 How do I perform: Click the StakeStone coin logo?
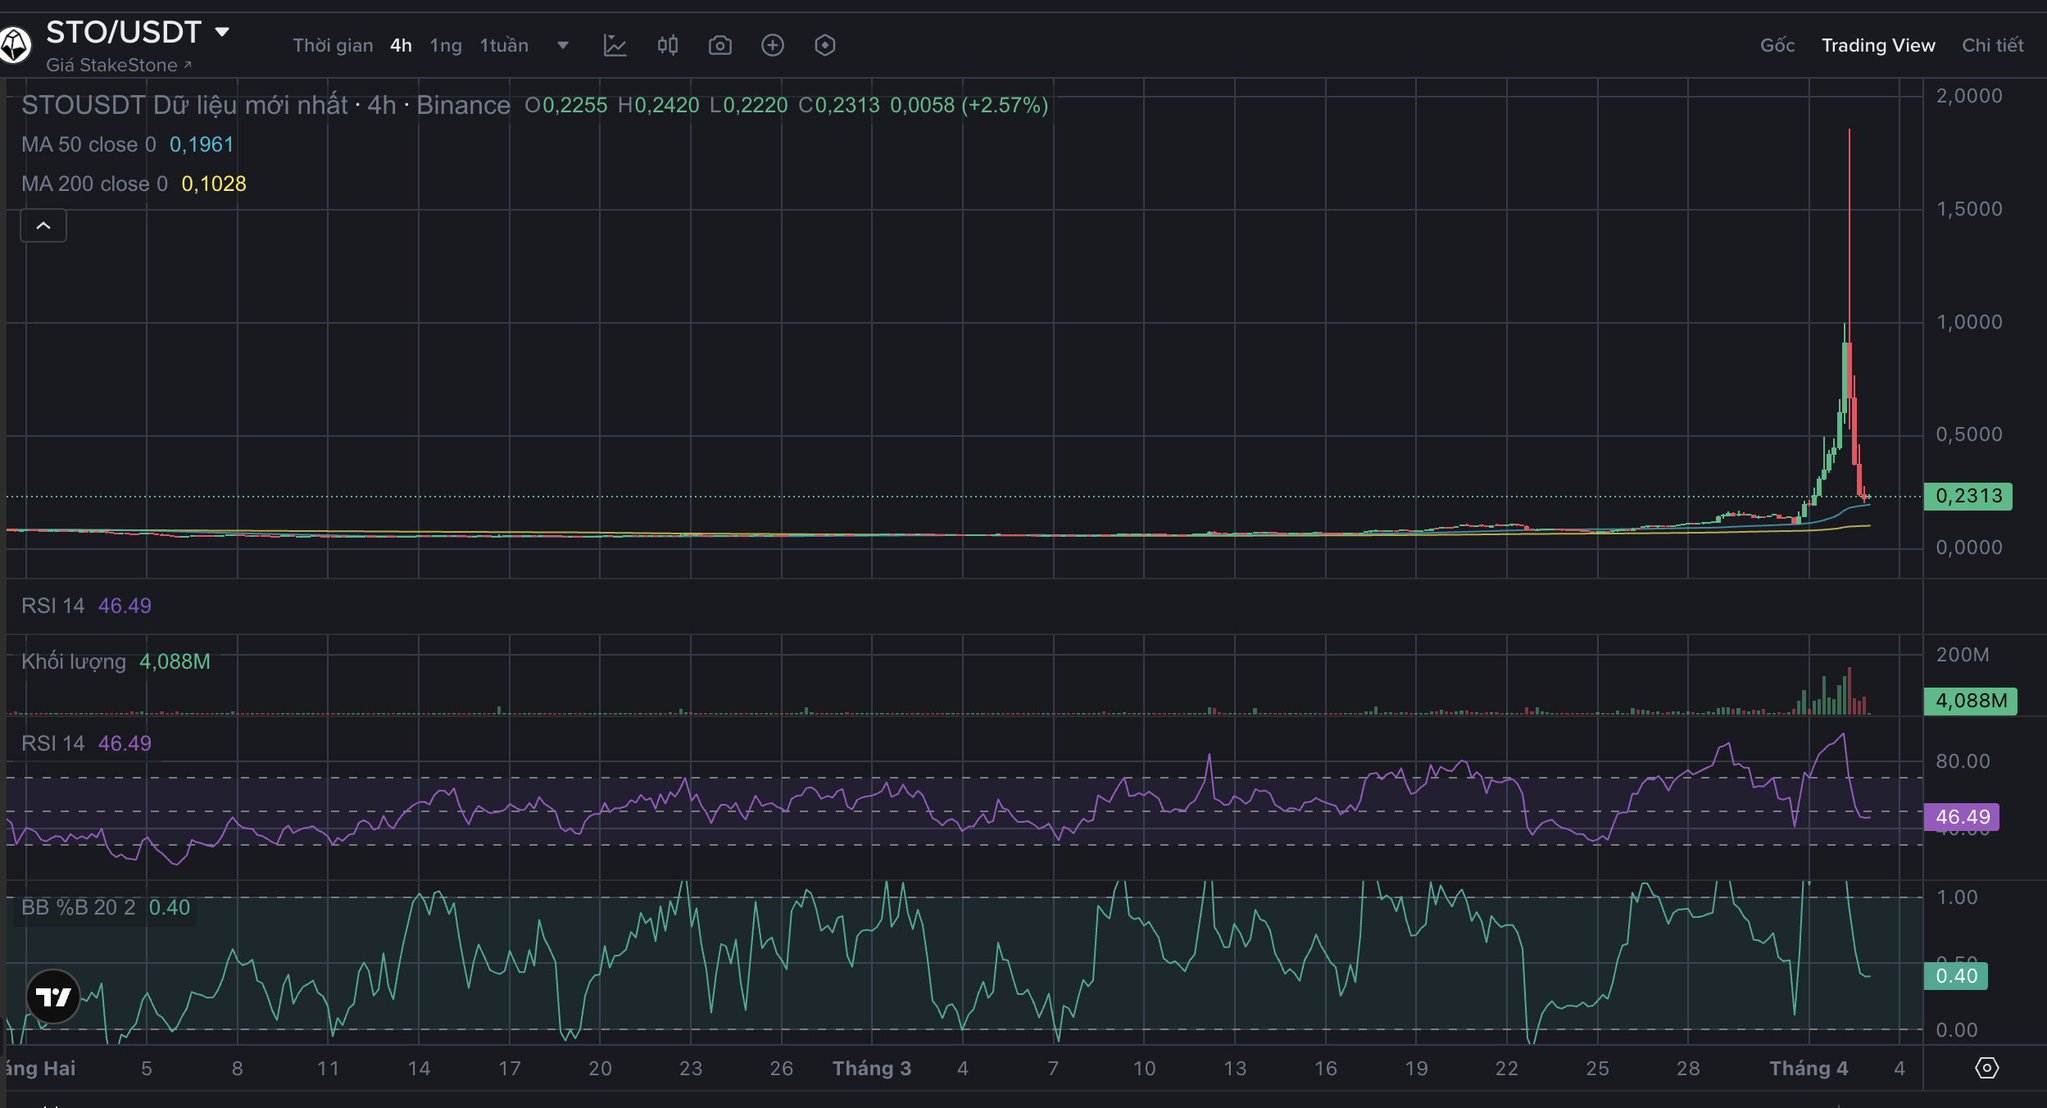14,45
